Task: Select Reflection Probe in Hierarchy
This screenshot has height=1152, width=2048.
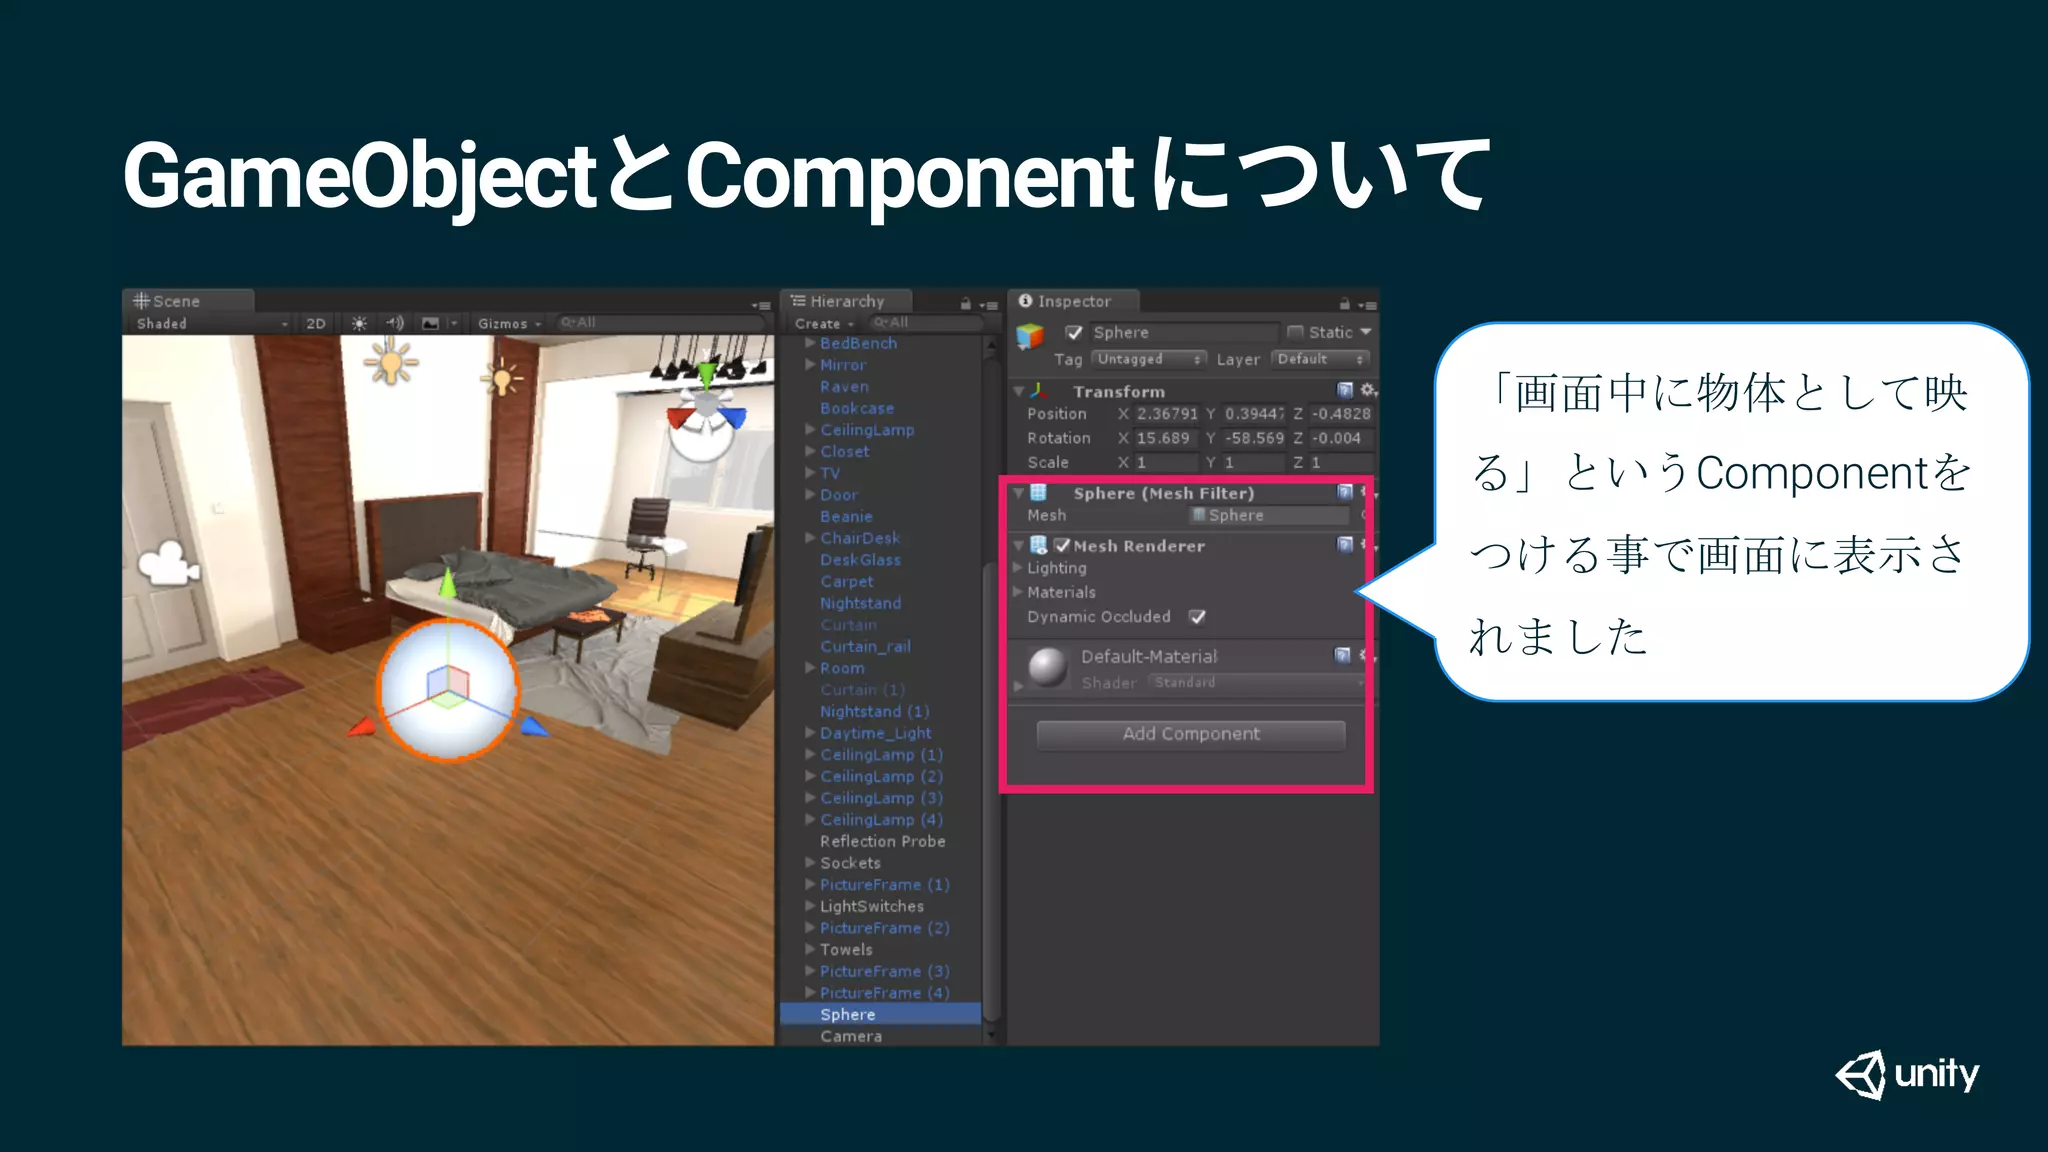Action: pyautogui.click(x=882, y=841)
